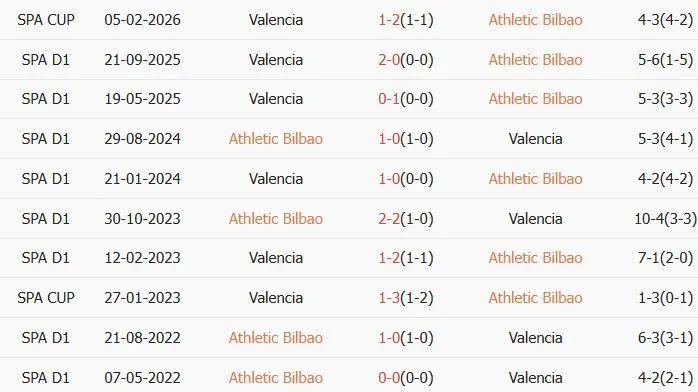Select Valencia away team on 29-08-2024
The width and height of the screenshot is (698, 392).
(536, 139)
